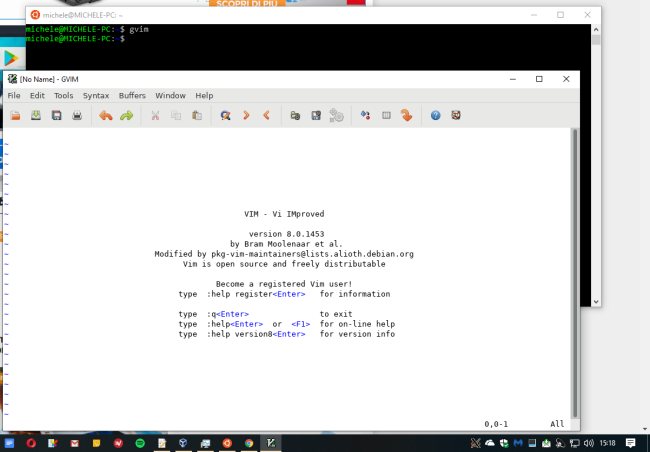Click 'VIM - Vi IMproved' heading text

click(284, 214)
